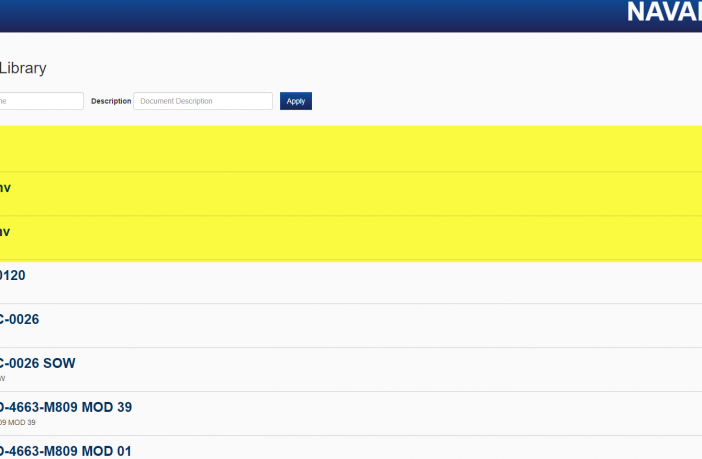The width and height of the screenshot is (702, 459).
Task: Click the Library page heading
Action: coord(23,69)
